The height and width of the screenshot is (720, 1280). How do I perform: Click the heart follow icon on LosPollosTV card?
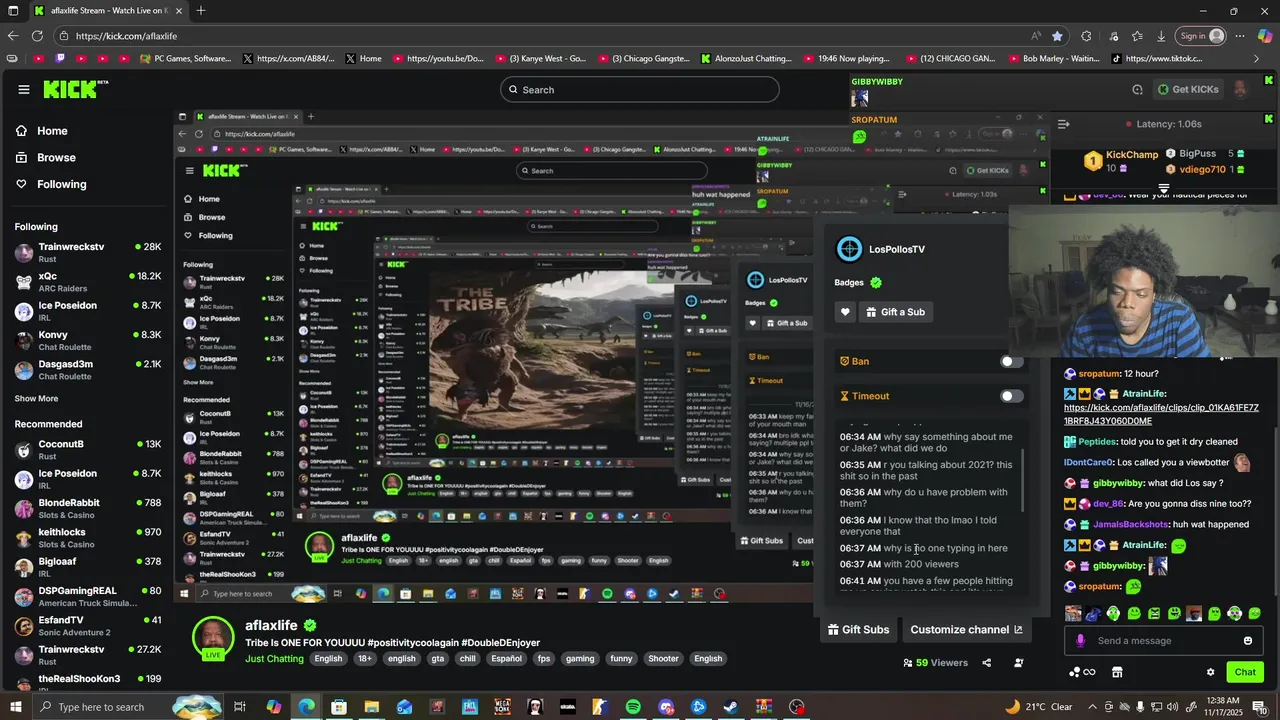tap(845, 312)
